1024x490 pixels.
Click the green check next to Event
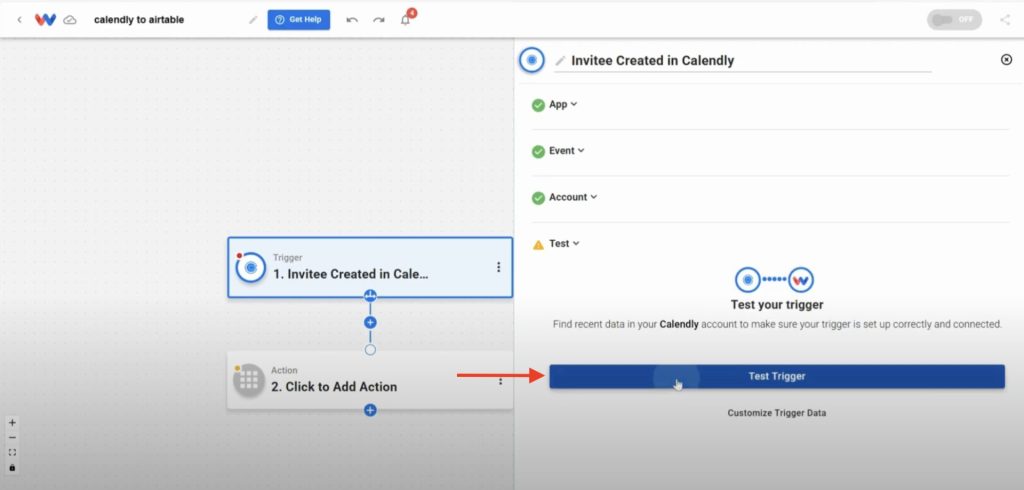(x=538, y=152)
